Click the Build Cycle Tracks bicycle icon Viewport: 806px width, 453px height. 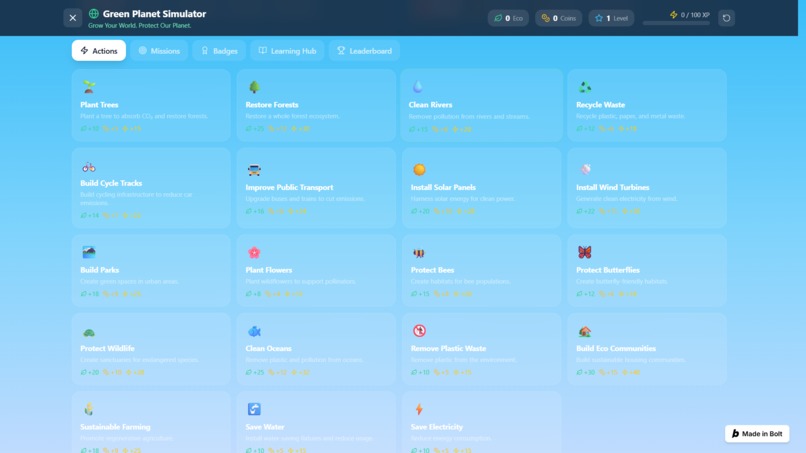(89, 167)
